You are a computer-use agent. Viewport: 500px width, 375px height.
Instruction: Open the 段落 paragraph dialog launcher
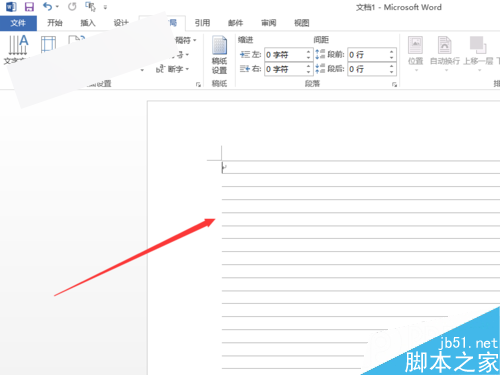point(394,84)
